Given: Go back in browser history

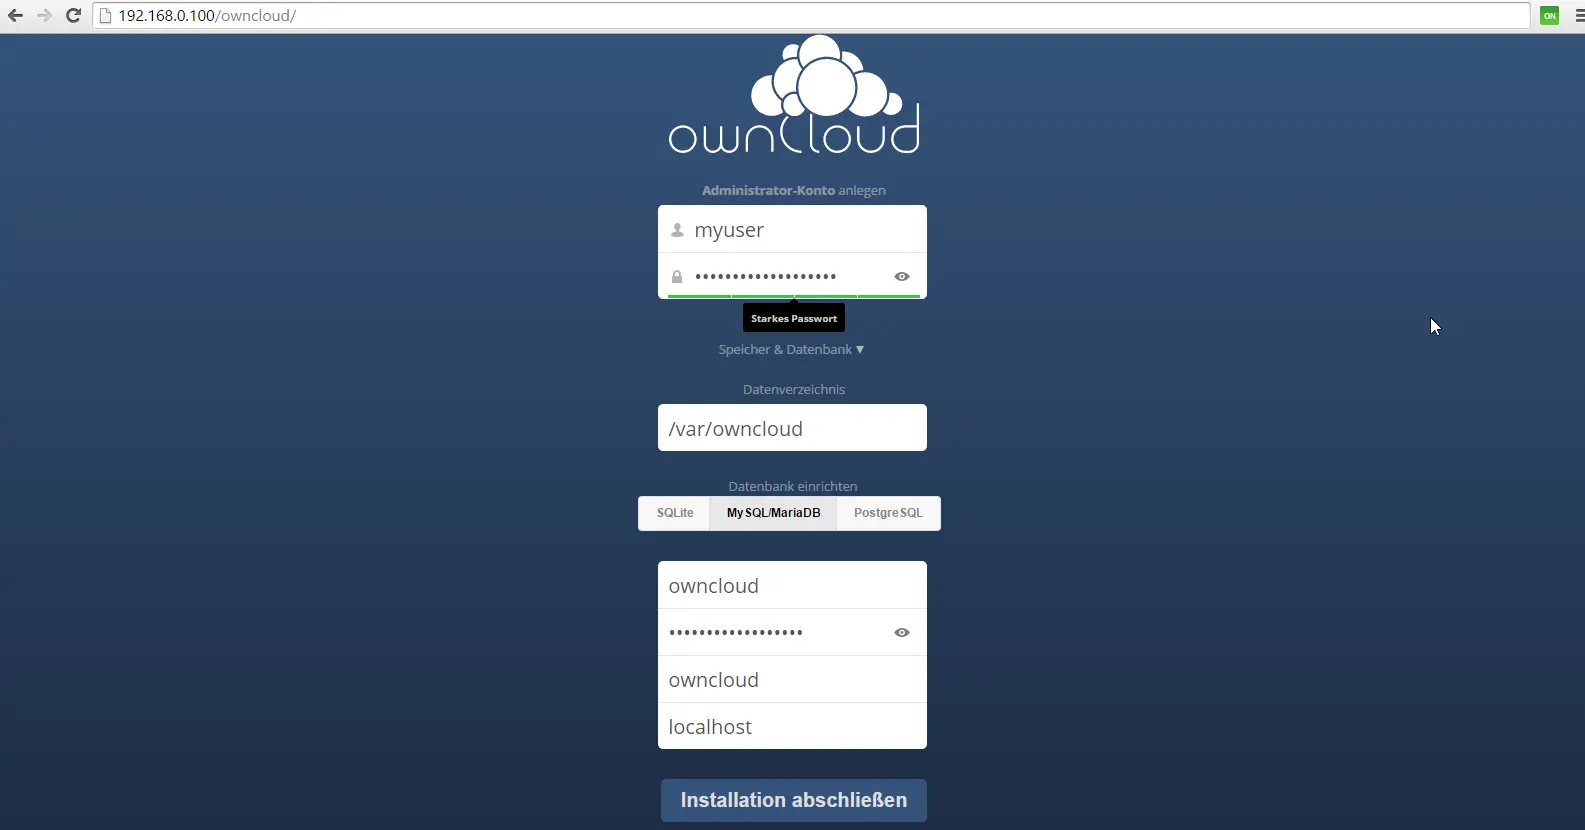Looking at the screenshot, I should (x=15, y=16).
